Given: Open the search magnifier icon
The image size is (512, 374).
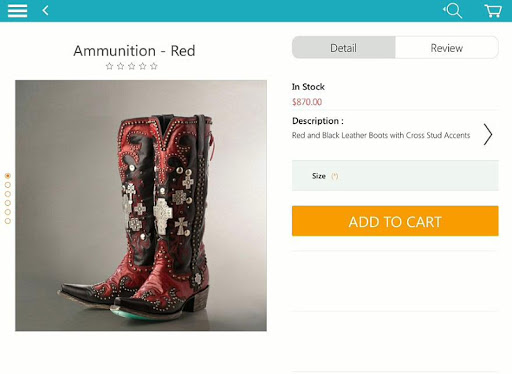Looking at the screenshot, I should [453, 11].
